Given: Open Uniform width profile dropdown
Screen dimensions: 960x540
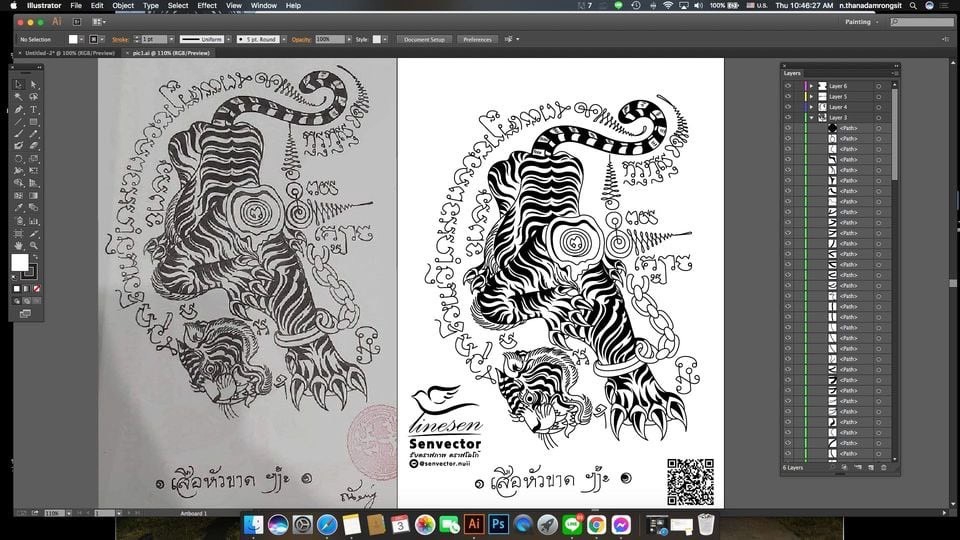Looking at the screenshot, I should (228, 39).
